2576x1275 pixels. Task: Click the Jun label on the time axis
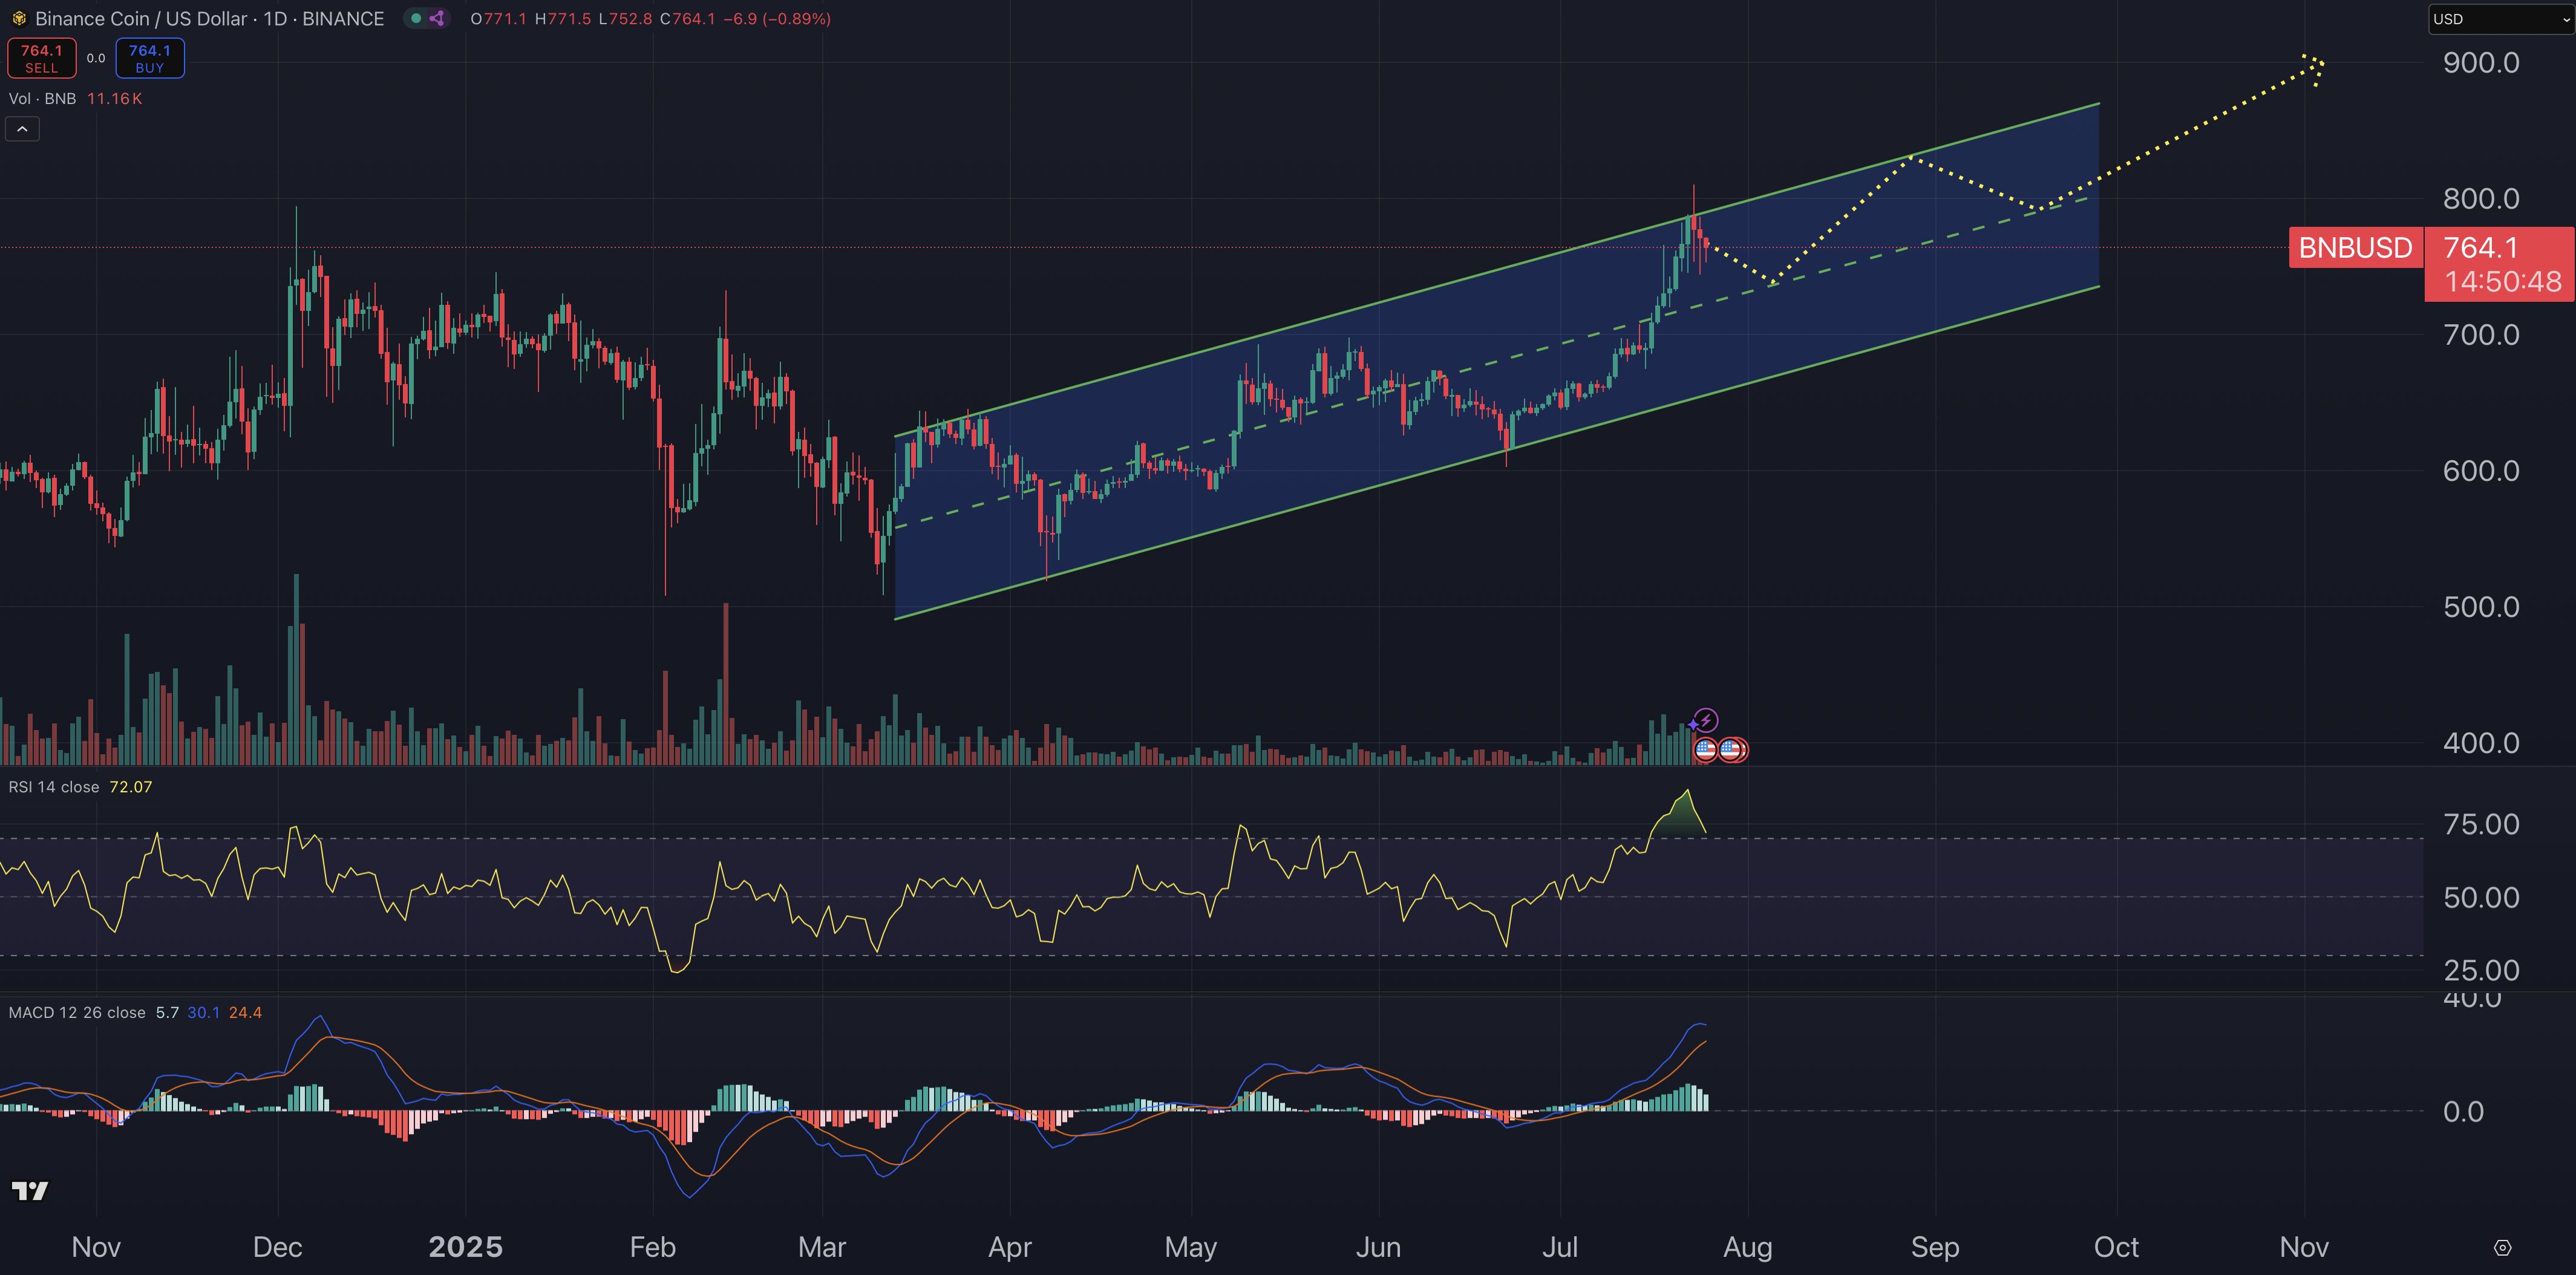(x=1378, y=1247)
